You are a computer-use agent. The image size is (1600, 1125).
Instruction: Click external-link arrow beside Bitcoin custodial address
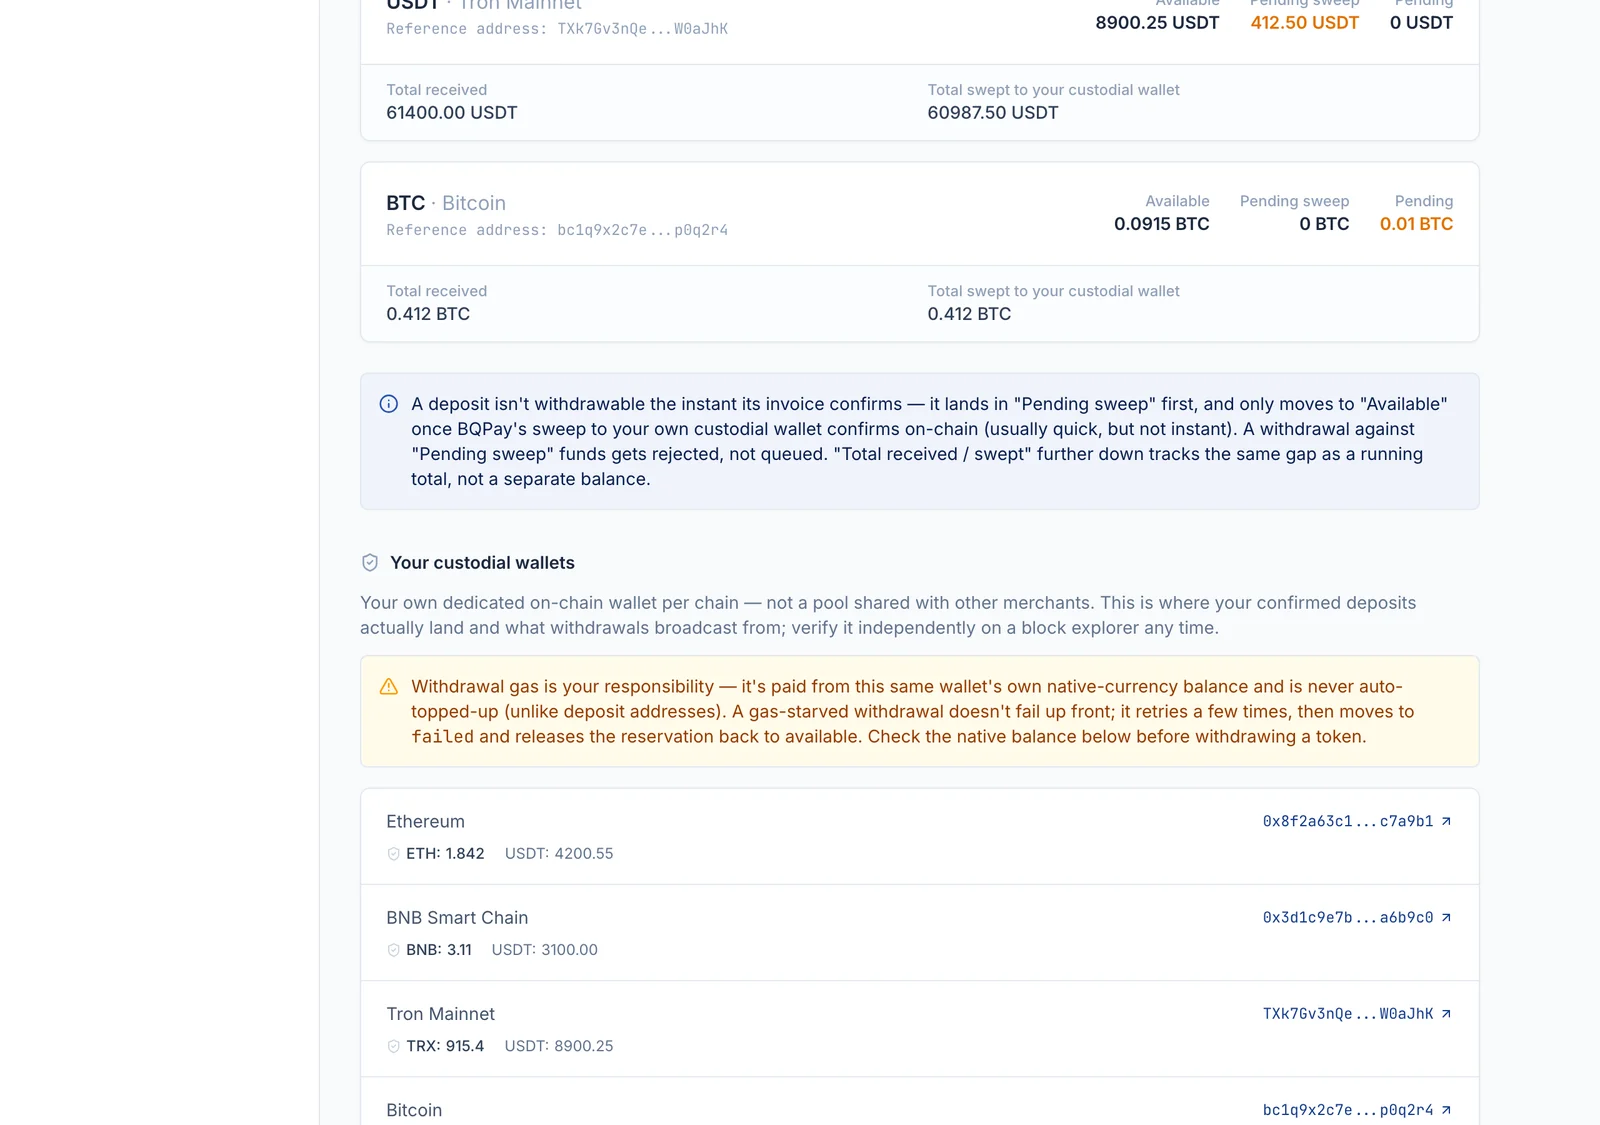coord(1446,1110)
